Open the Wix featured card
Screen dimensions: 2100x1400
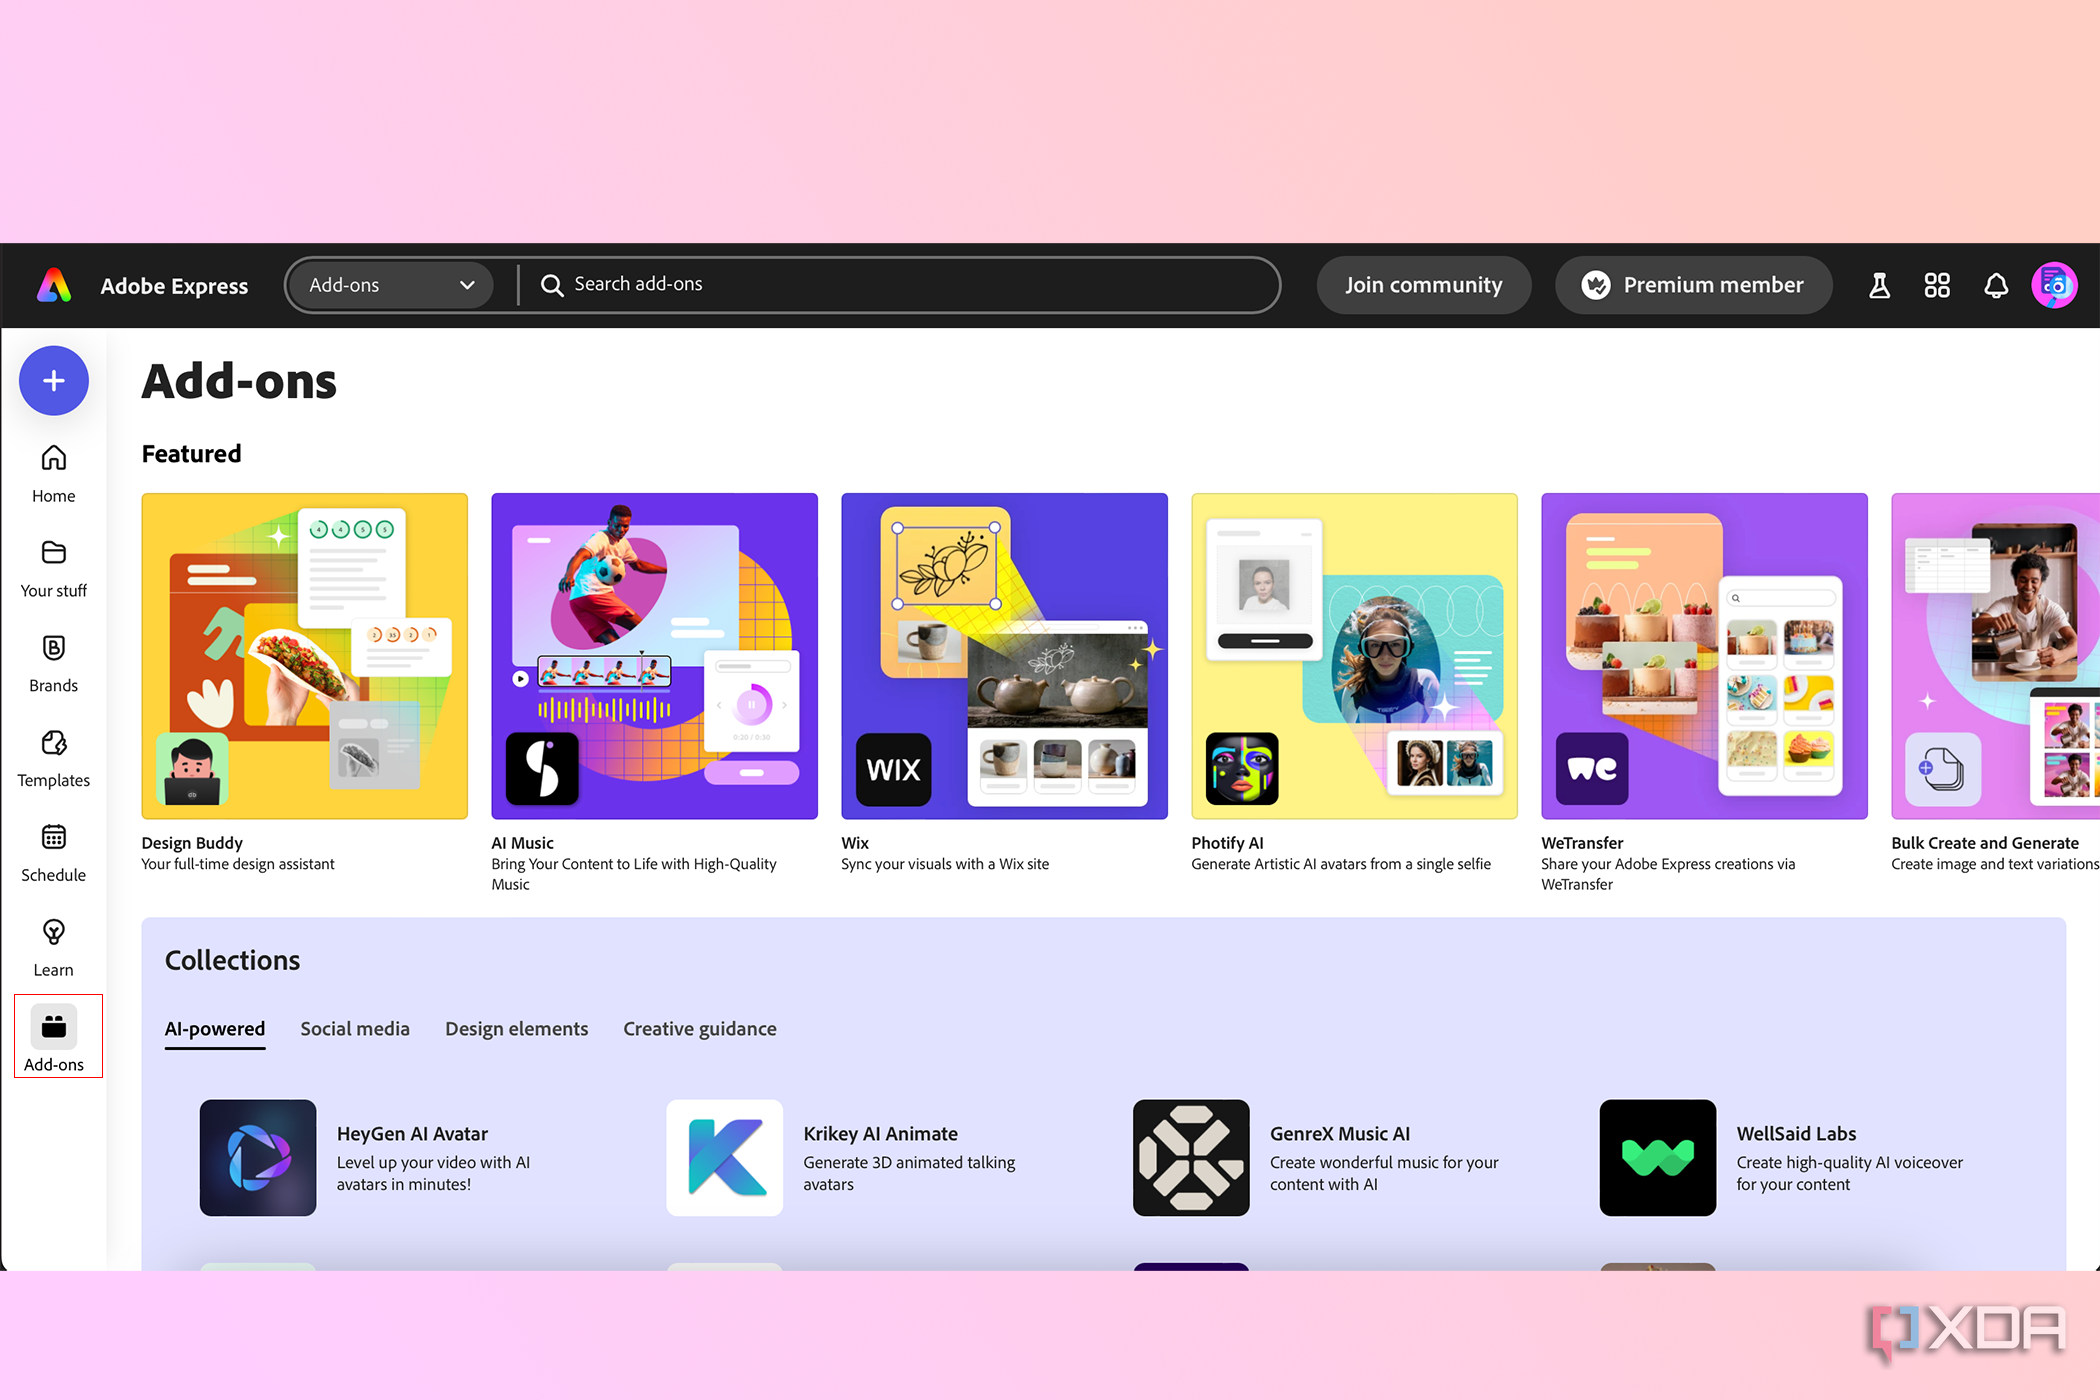click(x=1005, y=656)
